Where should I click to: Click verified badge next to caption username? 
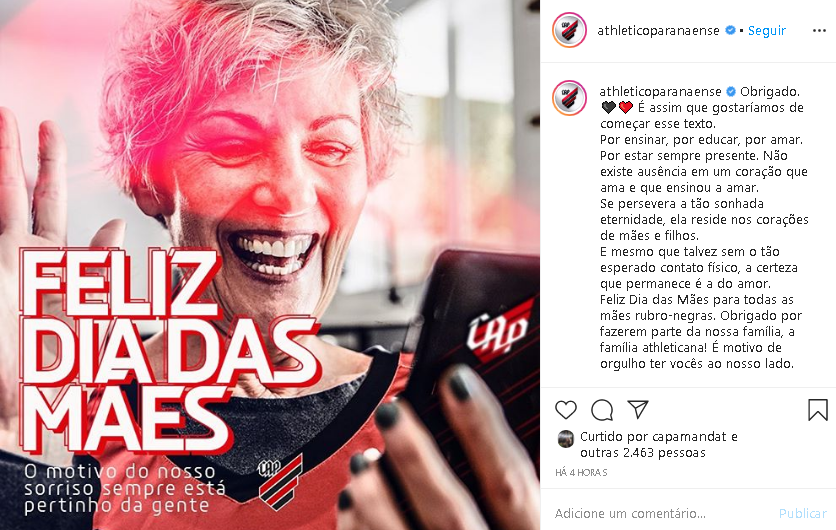[732, 92]
